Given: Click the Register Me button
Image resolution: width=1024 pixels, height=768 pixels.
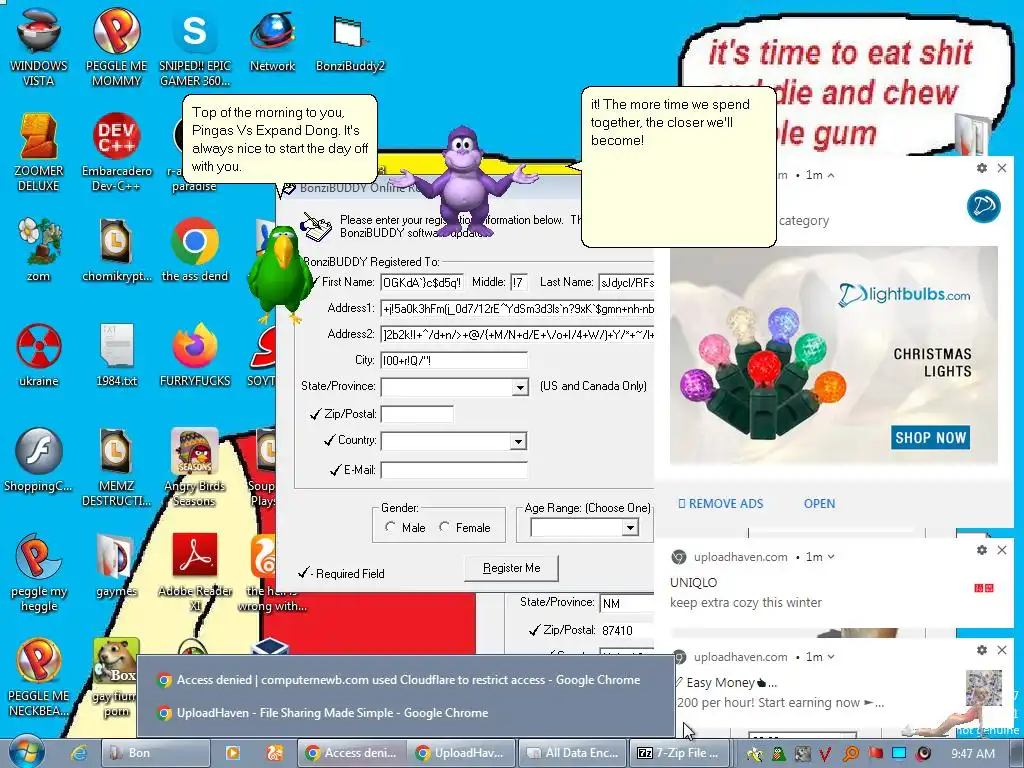Looking at the screenshot, I should click(x=511, y=568).
